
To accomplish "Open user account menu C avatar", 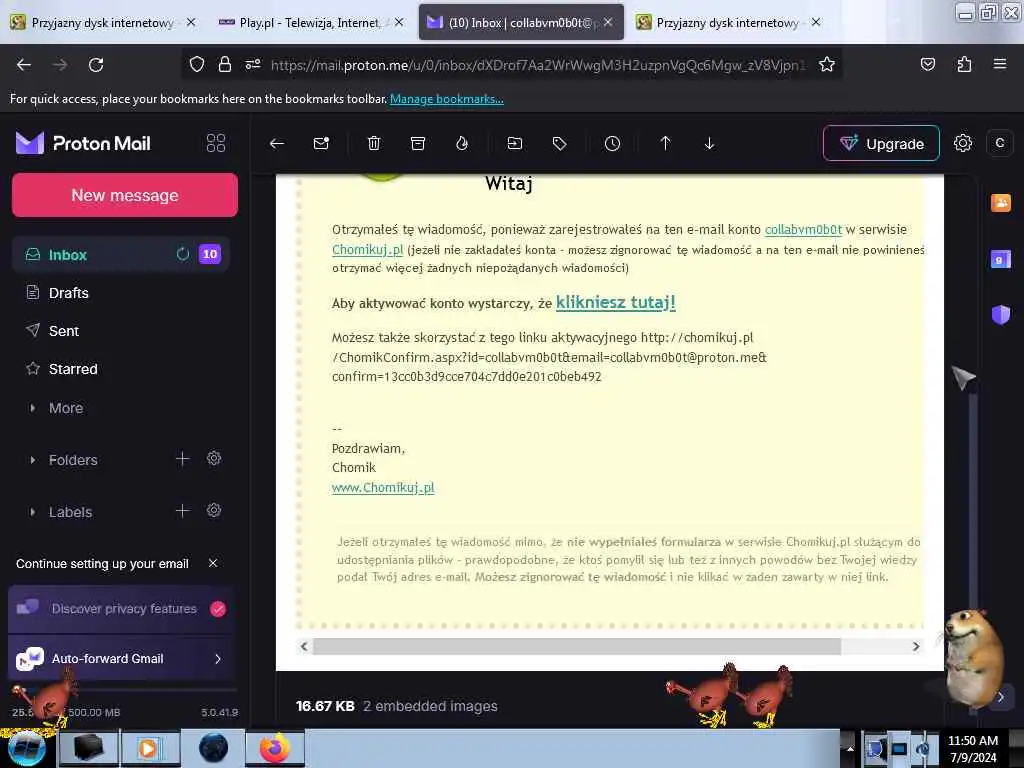I will [999, 143].
